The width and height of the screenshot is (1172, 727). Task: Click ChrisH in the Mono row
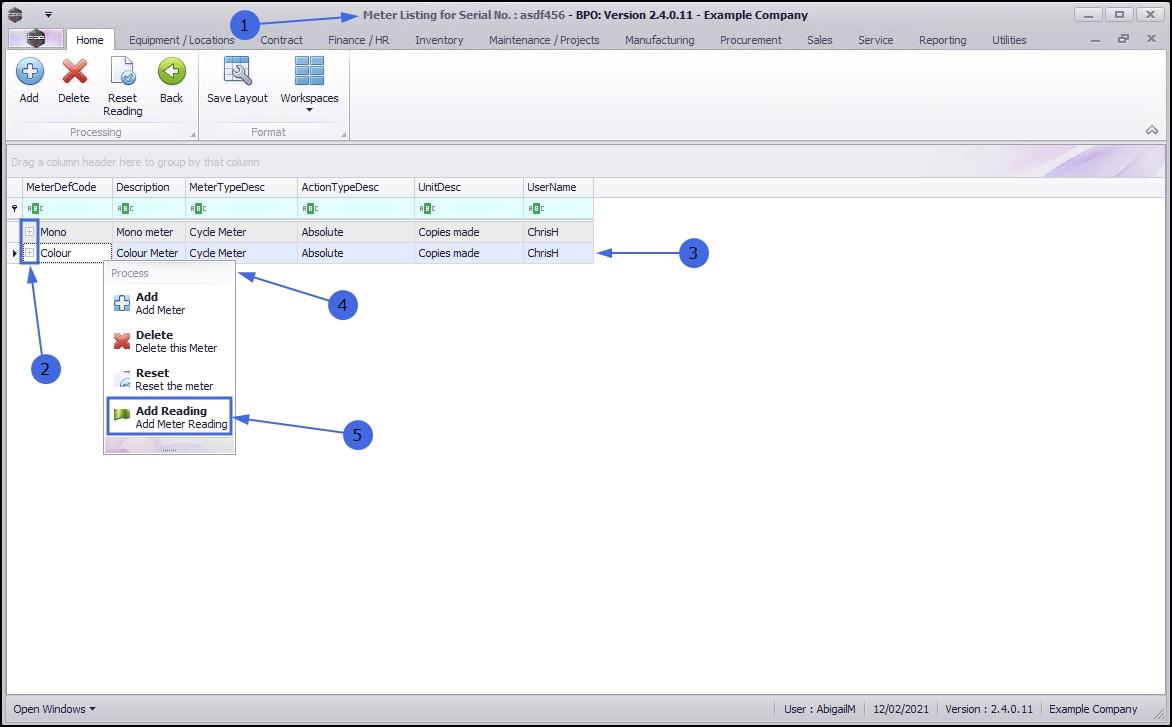click(558, 232)
